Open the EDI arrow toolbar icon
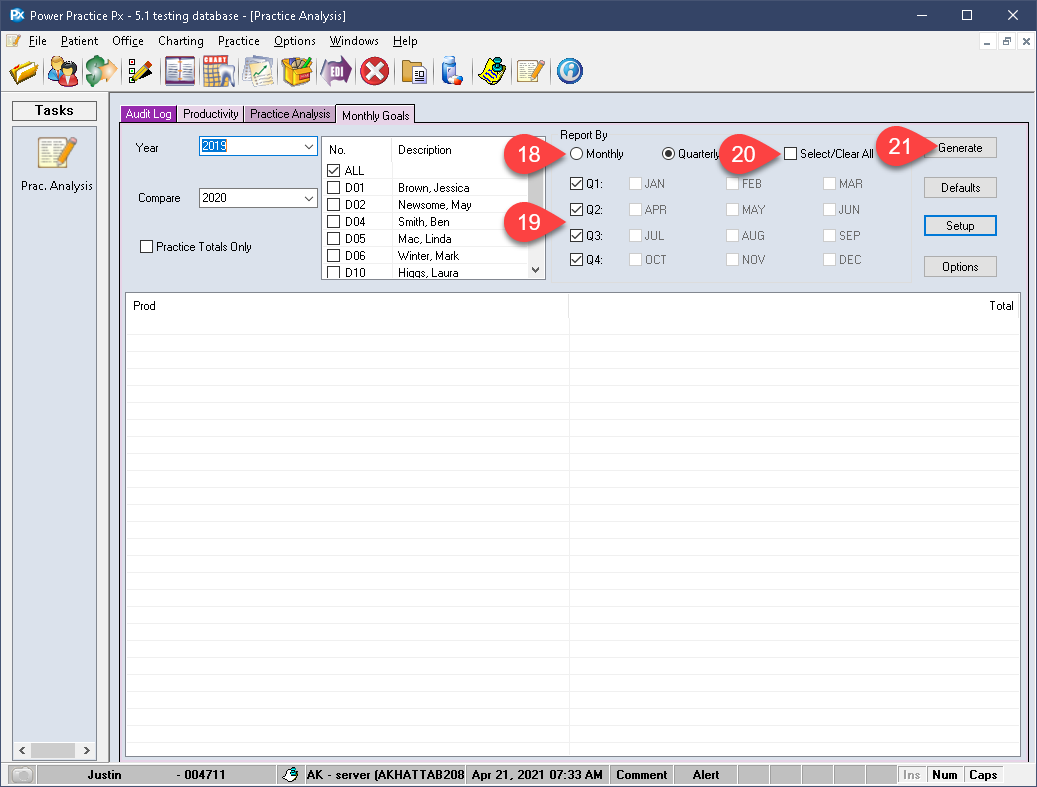The height and width of the screenshot is (787, 1037). 336,71
